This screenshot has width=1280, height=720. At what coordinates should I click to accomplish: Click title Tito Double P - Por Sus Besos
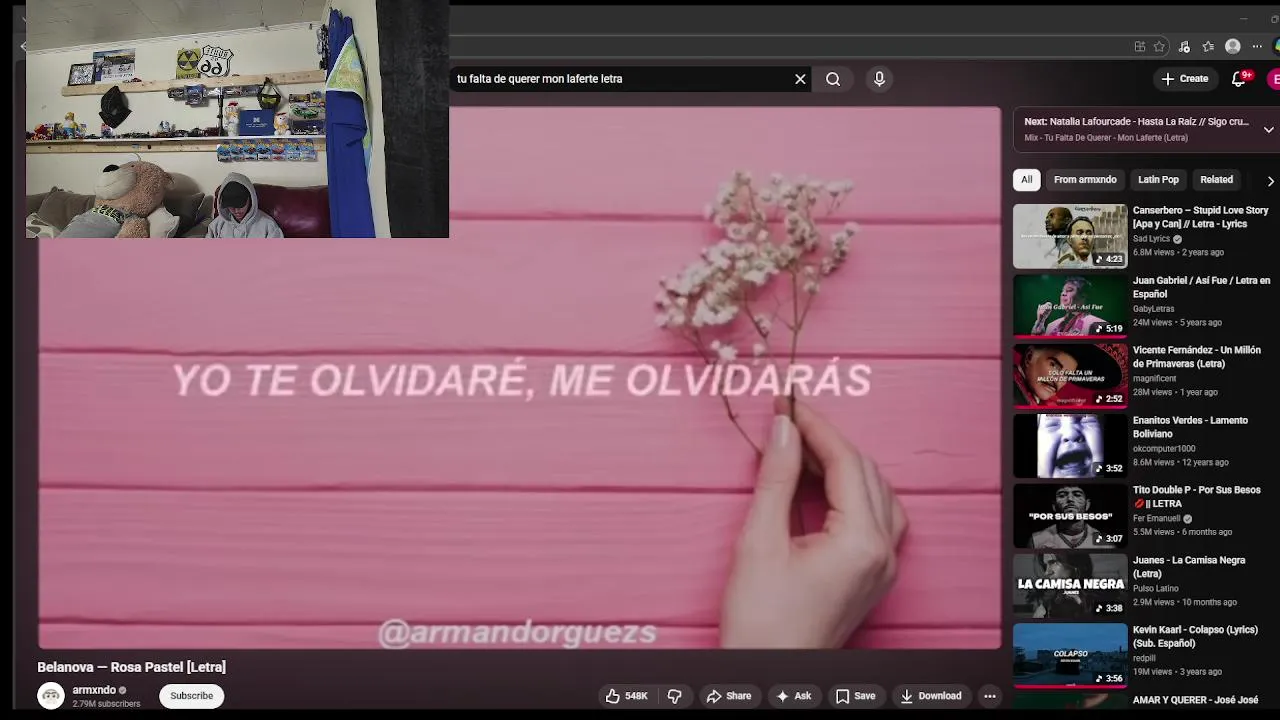(x=1197, y=497)
